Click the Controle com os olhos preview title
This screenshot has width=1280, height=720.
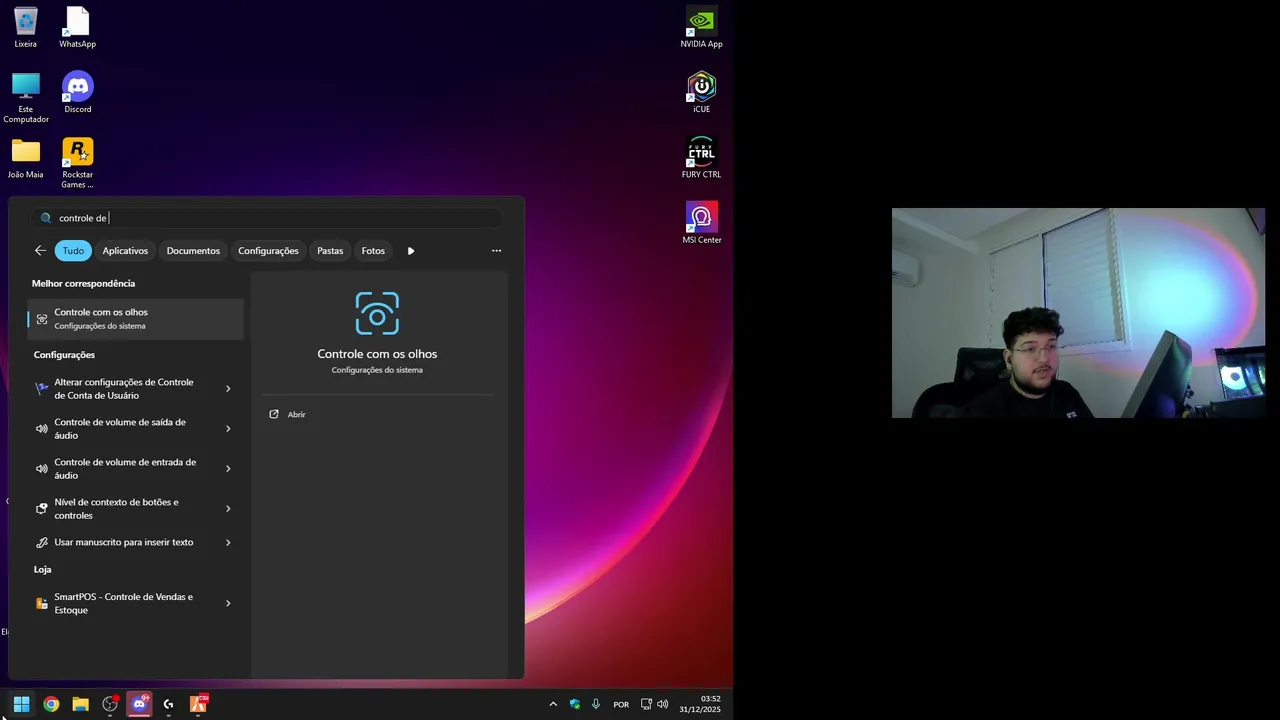[x=377, y=354]
